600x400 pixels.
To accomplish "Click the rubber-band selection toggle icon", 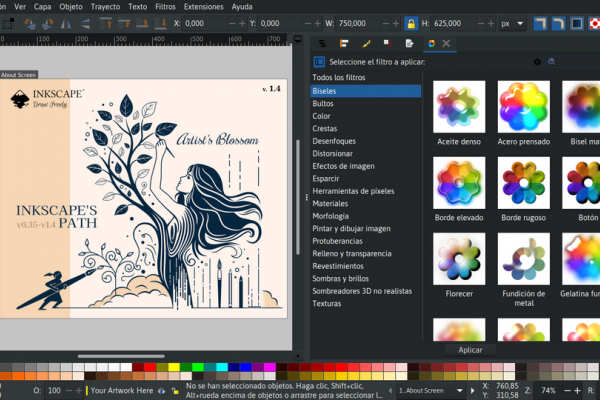I will pos(8,24).
